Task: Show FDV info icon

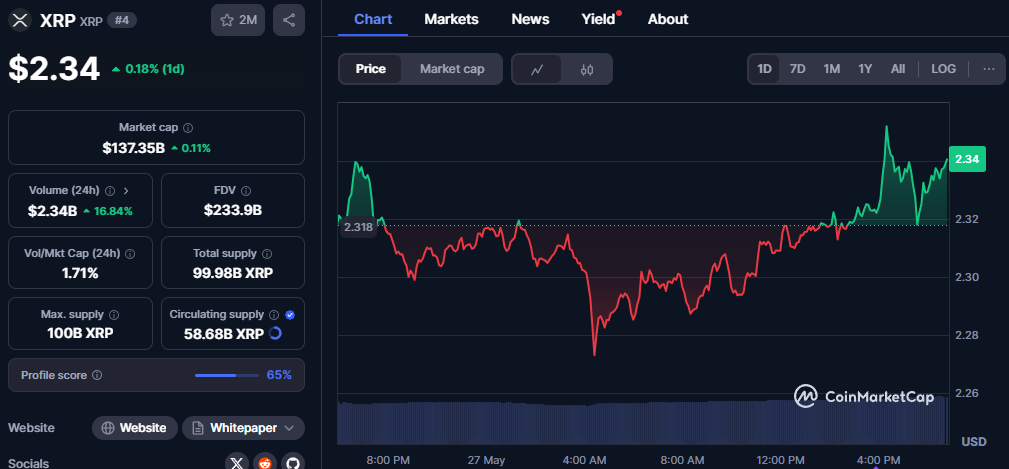Action: click(x=246, y=190)
